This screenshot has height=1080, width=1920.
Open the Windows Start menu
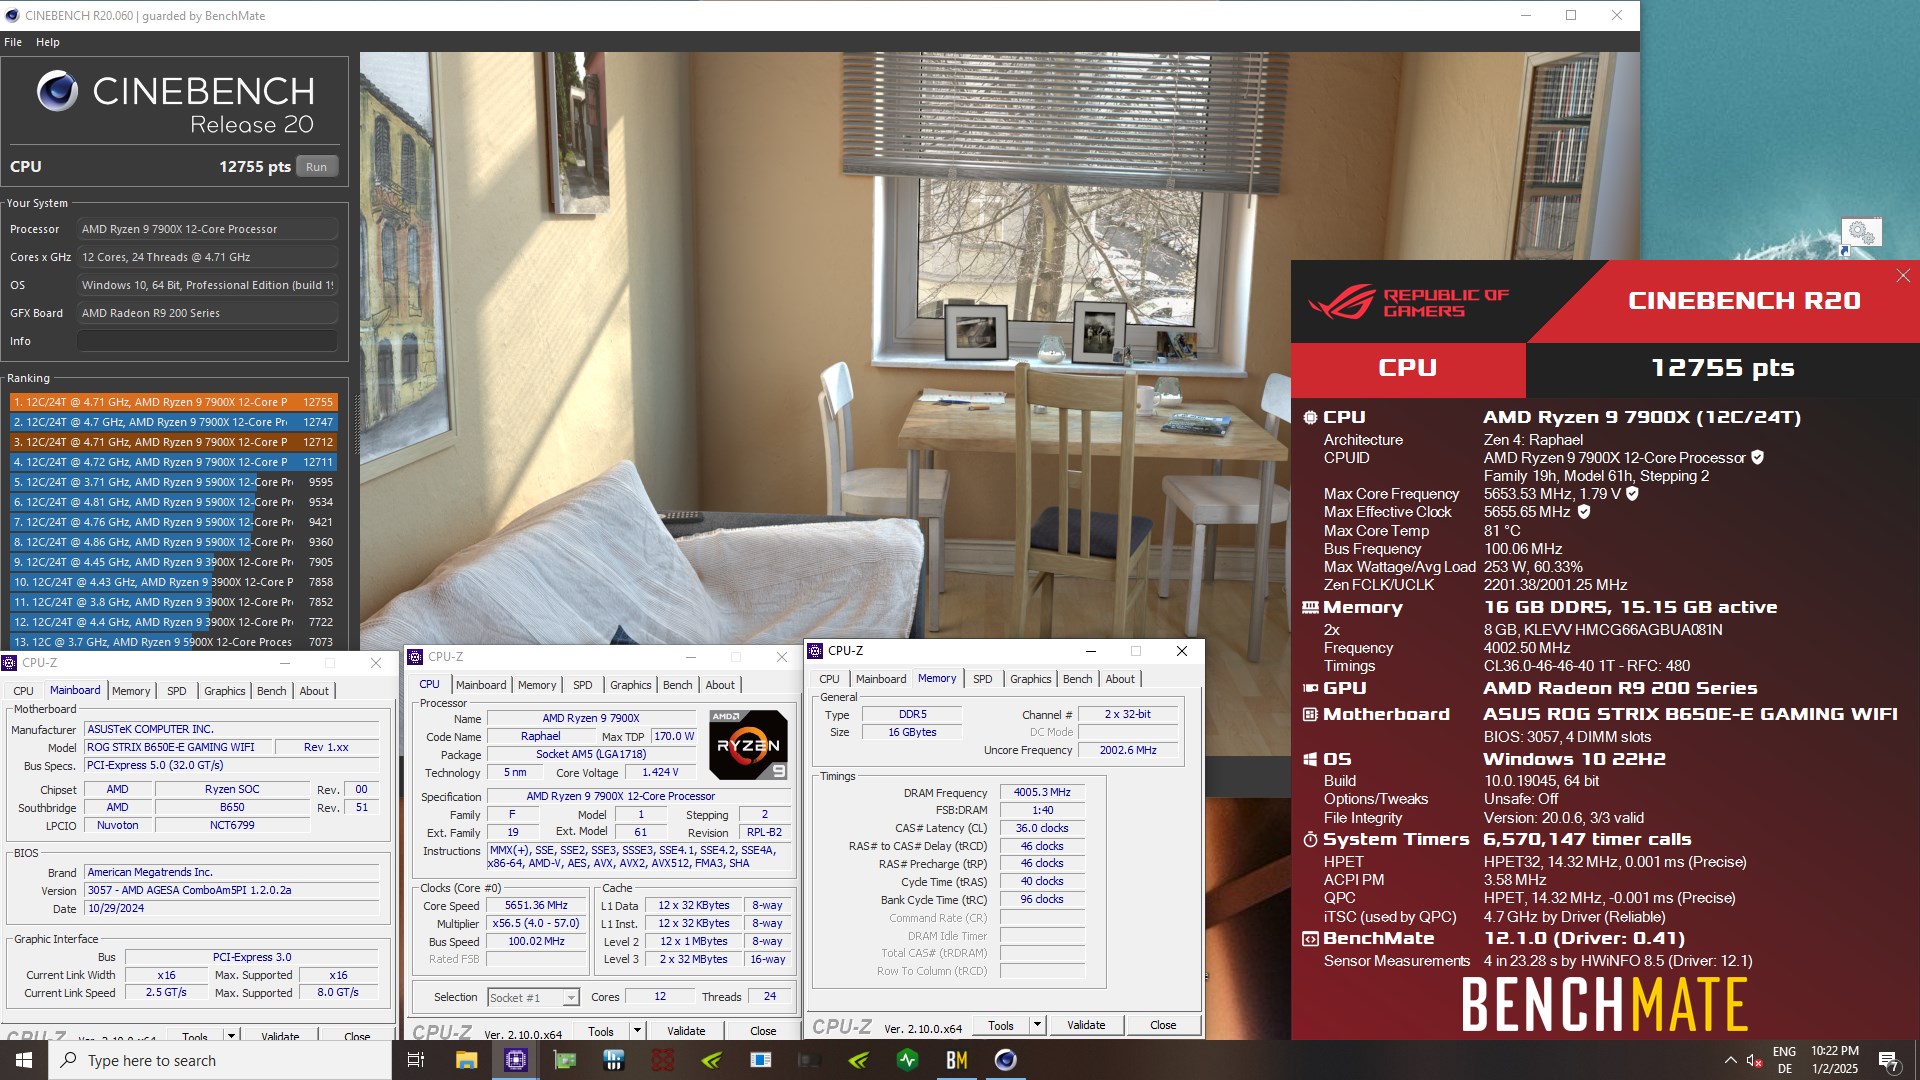point(24,1060)
